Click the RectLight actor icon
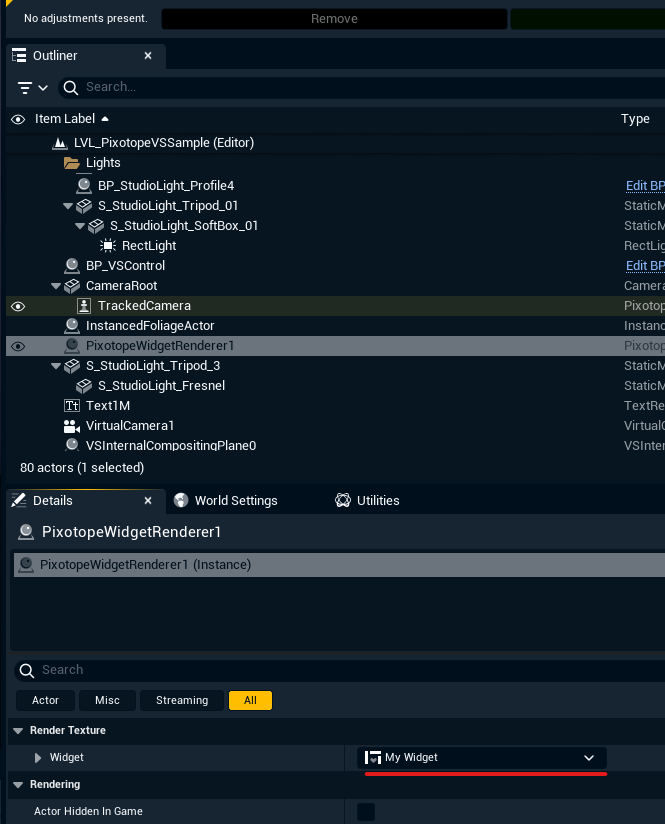Viewport: 665px width, 824px height. tap(108, 246)
